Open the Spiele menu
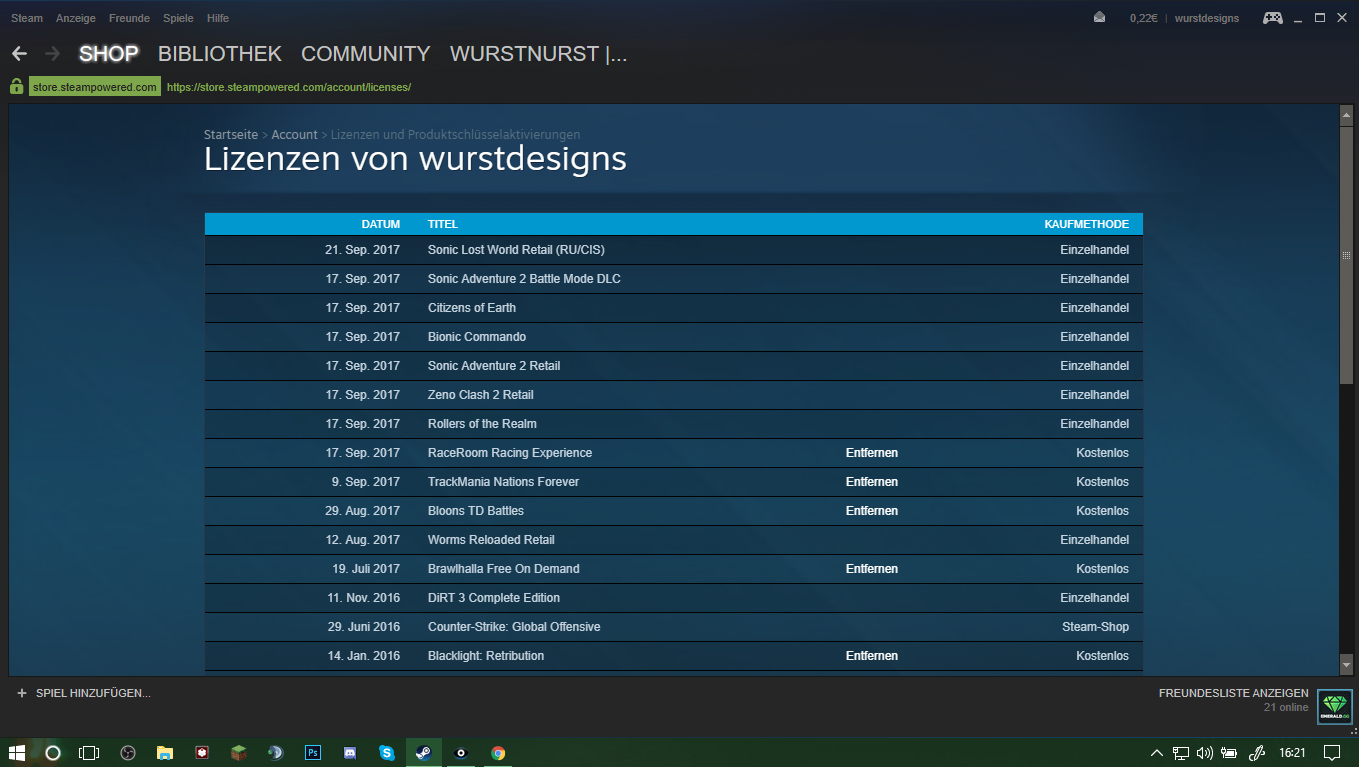 (178, 18)
